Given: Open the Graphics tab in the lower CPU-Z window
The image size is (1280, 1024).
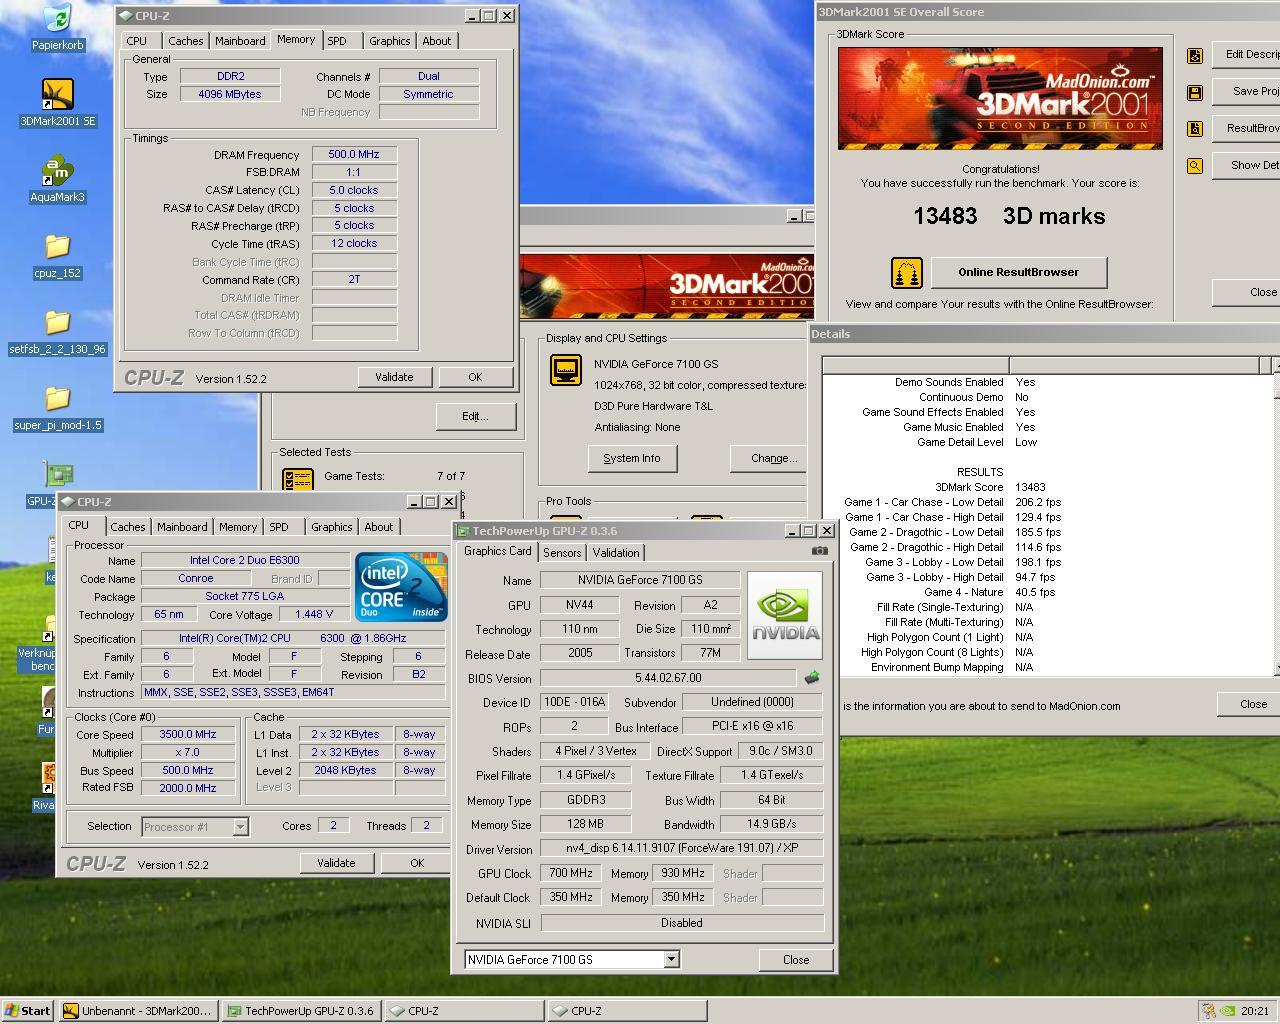Looking at the screenshot, I should 331,527.
